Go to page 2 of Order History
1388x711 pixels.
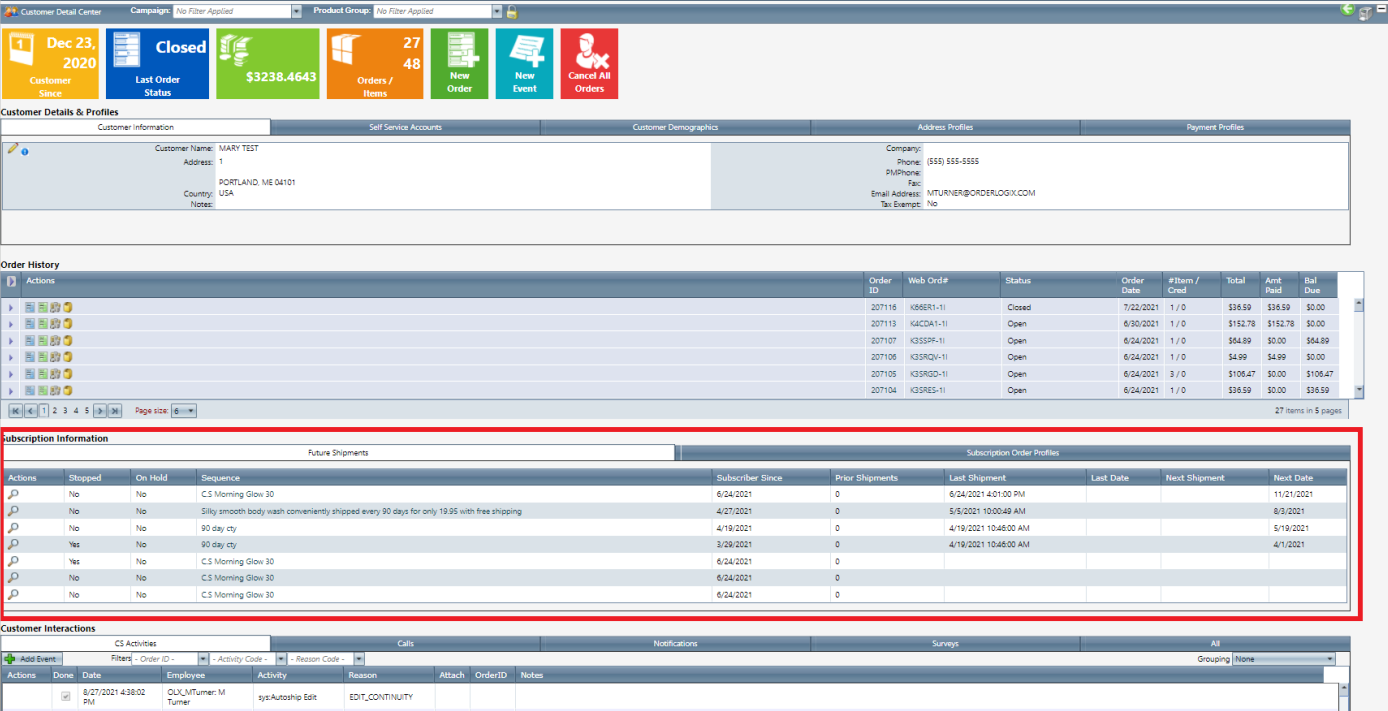(x=54, y=411)
